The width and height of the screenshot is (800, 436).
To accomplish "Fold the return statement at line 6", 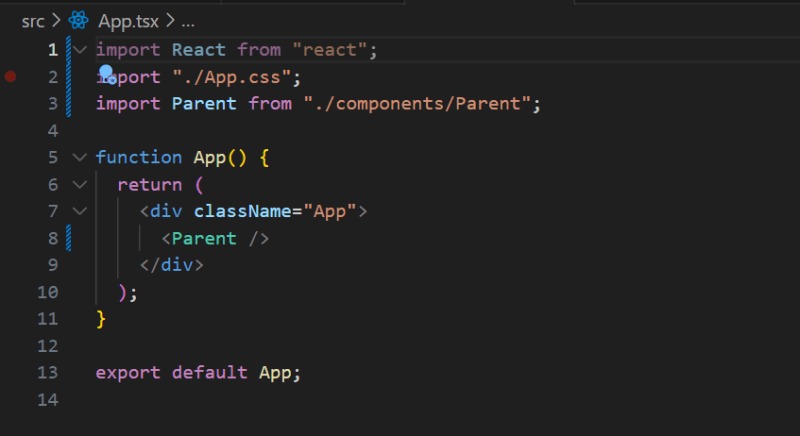I will 80,184.
